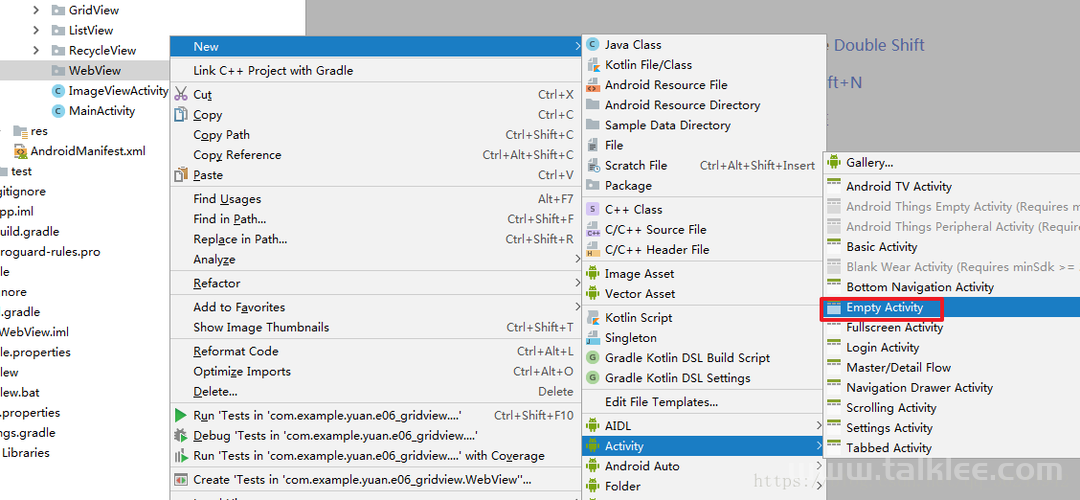This screenshot has height=500, width=1080.
Task: Click the AndroidManifest.xml file icon
Action: coord(21,152)
